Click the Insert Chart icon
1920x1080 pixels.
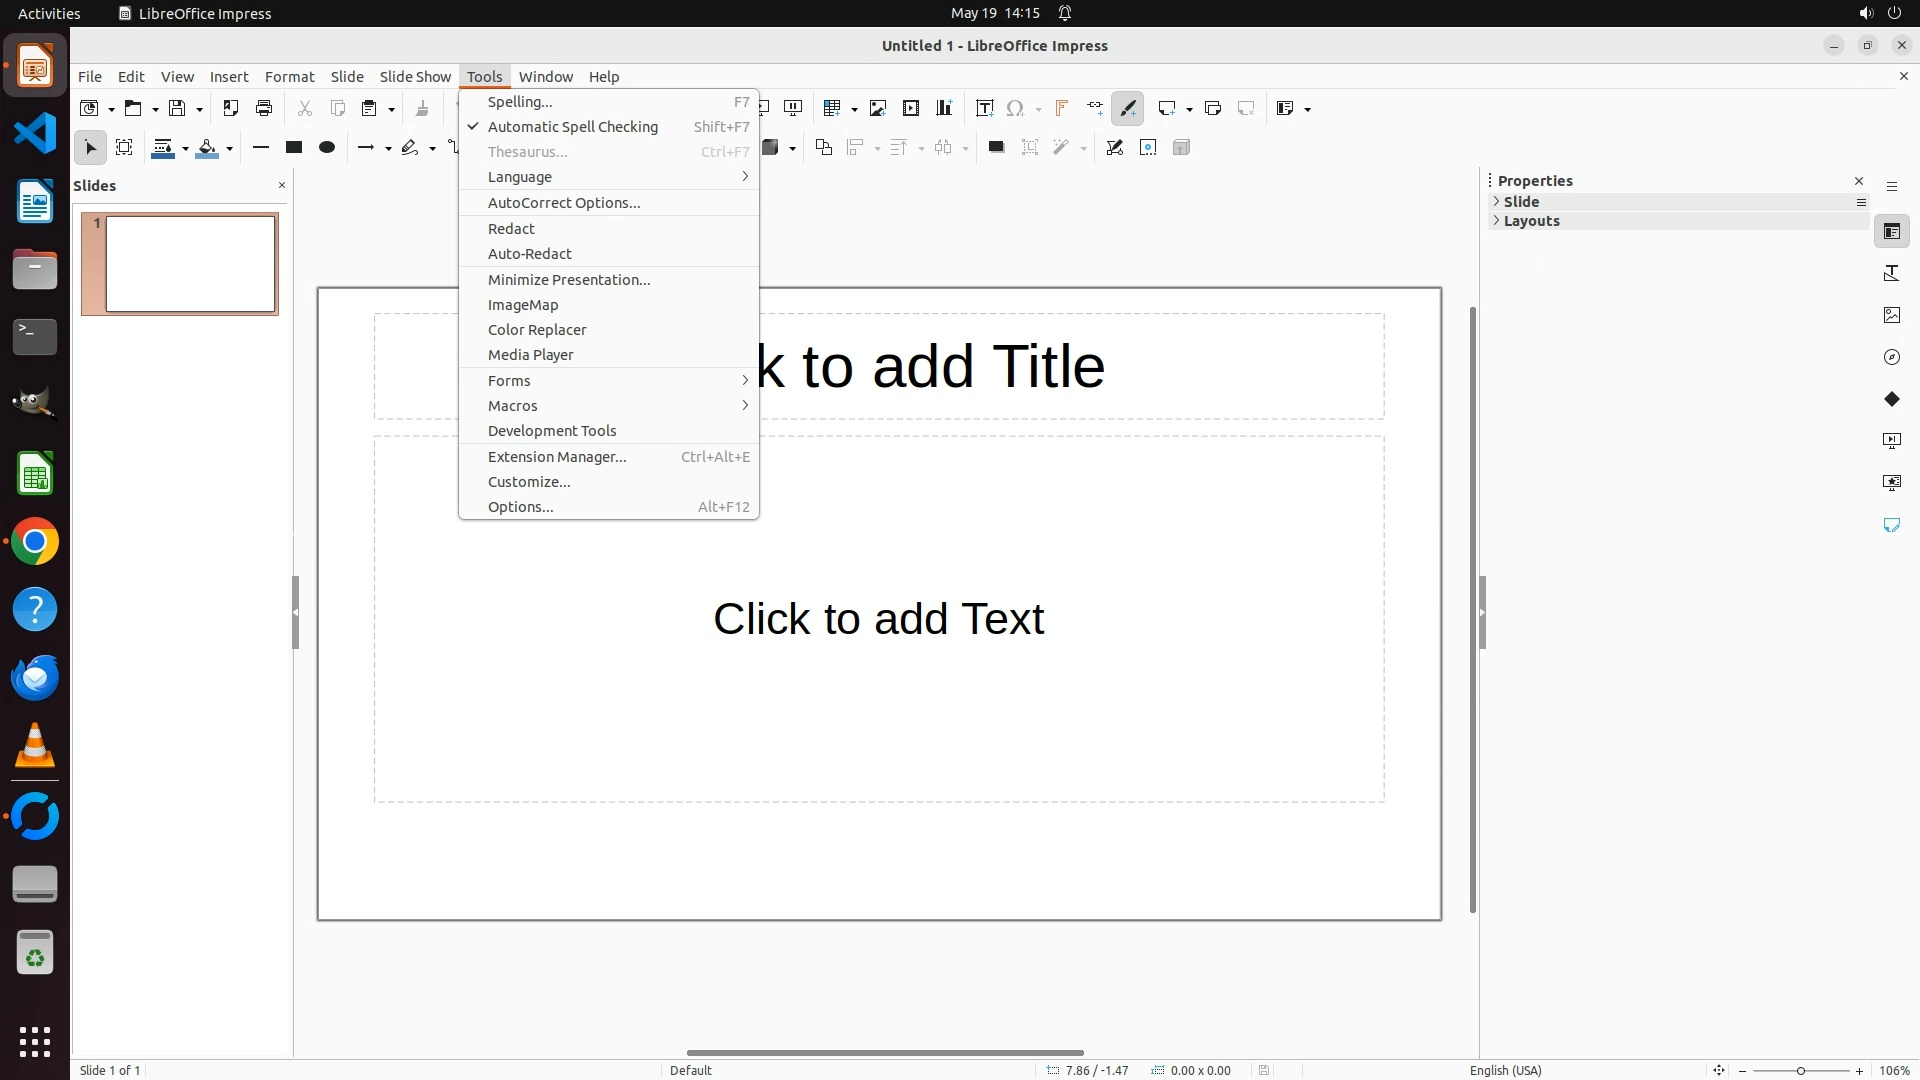944,109
